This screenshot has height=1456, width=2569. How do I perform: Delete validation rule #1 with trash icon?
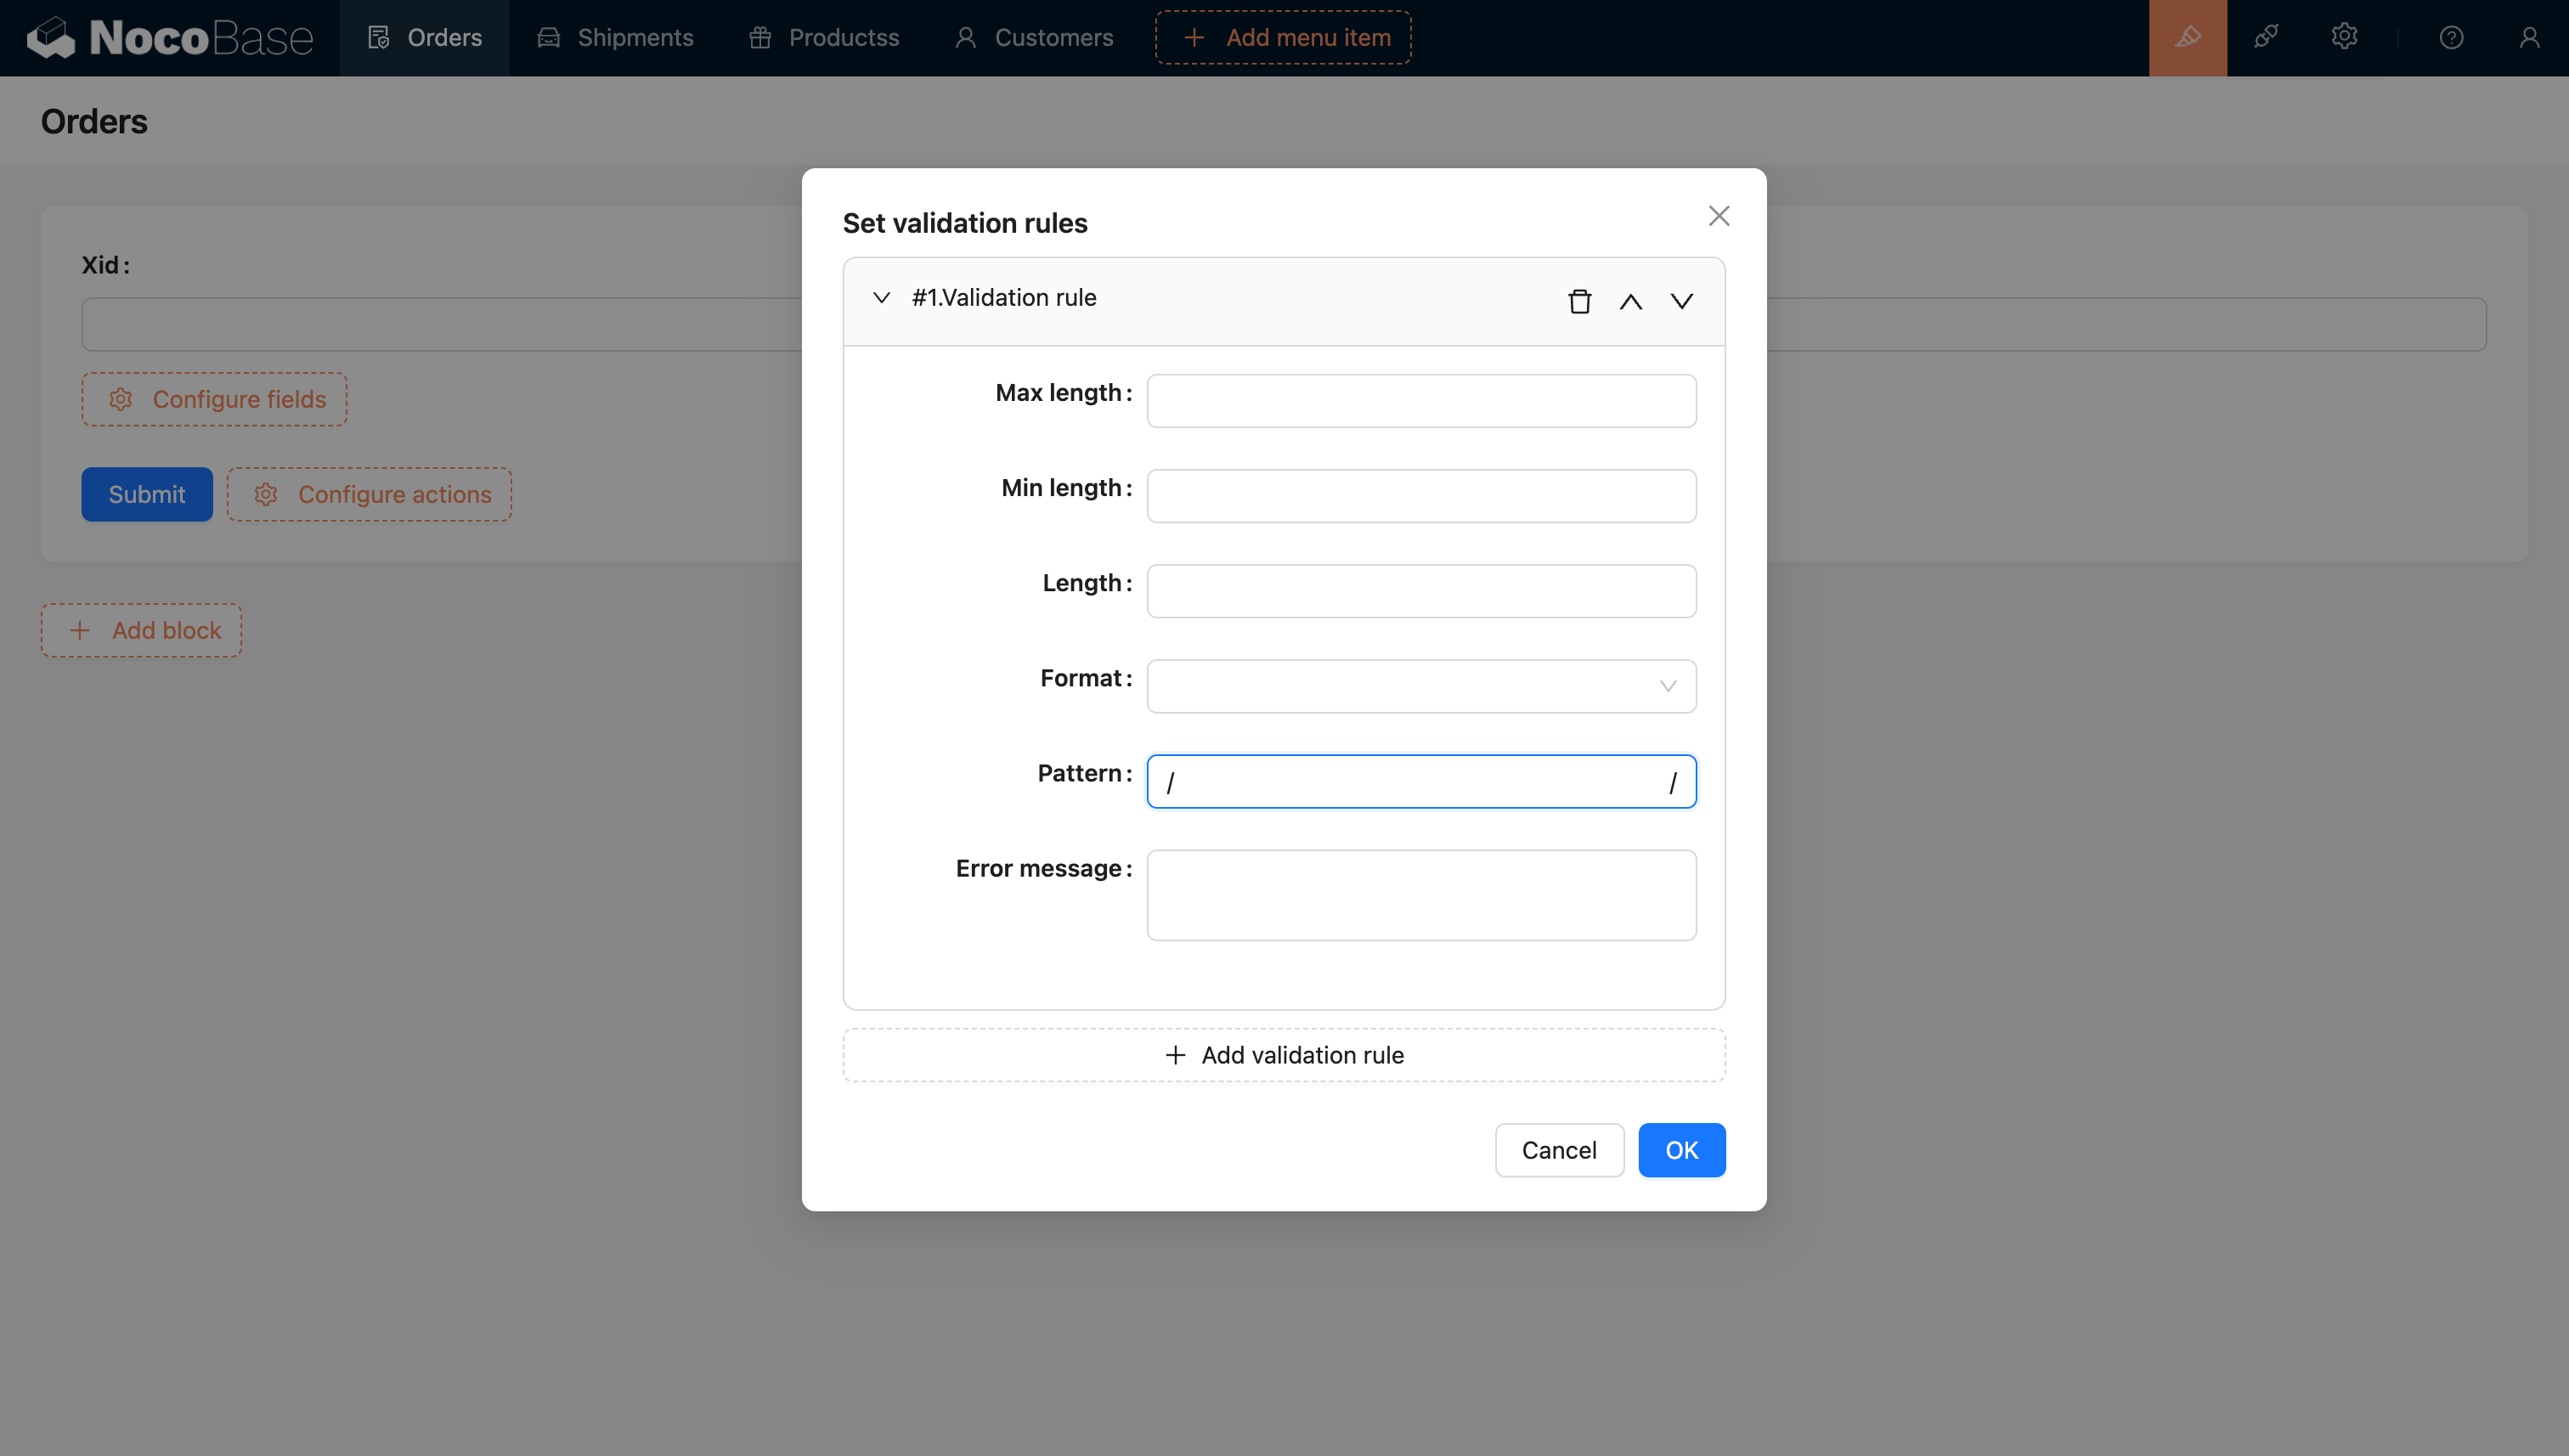pos(1579,301)
